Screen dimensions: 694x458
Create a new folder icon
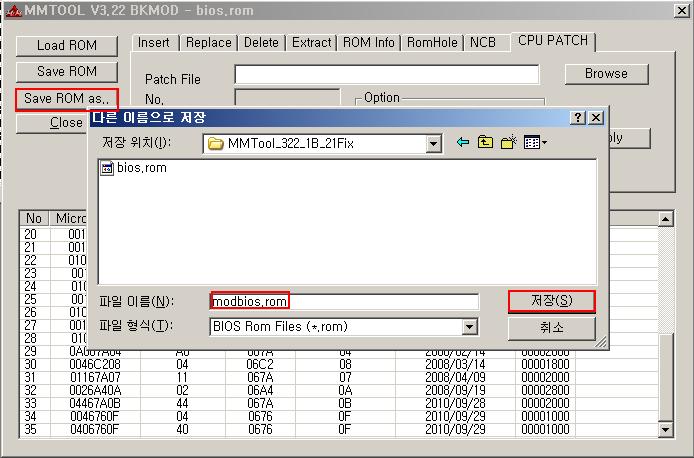point(509,142)
